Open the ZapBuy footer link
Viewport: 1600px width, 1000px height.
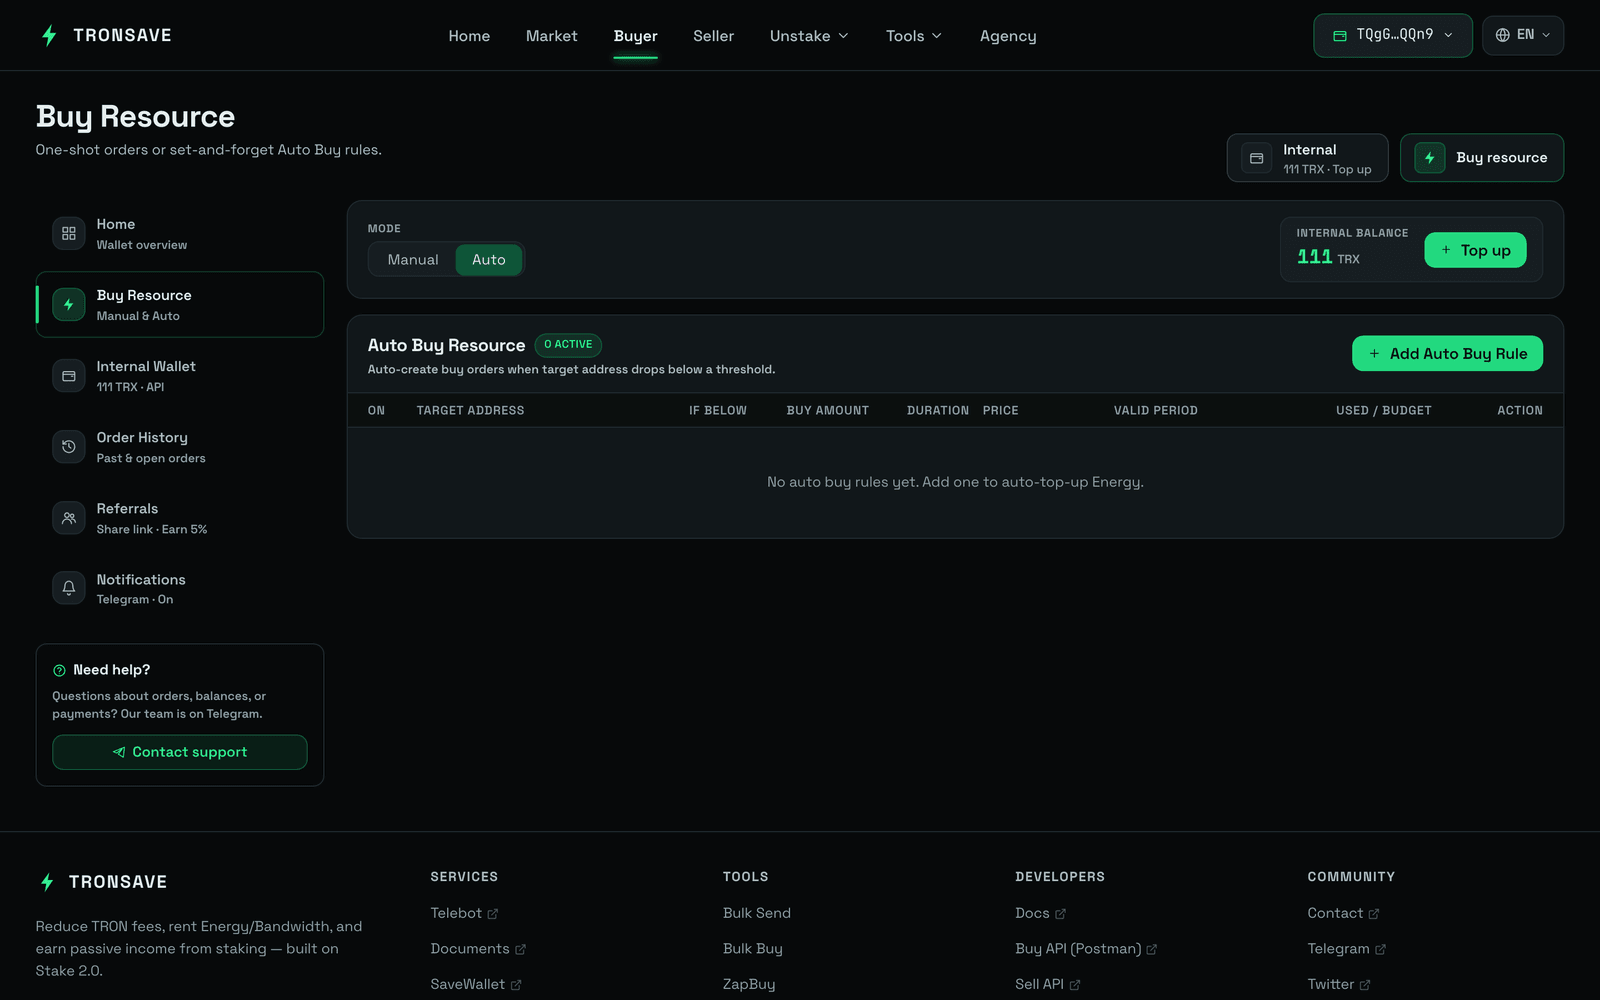[x=749, y=984]
